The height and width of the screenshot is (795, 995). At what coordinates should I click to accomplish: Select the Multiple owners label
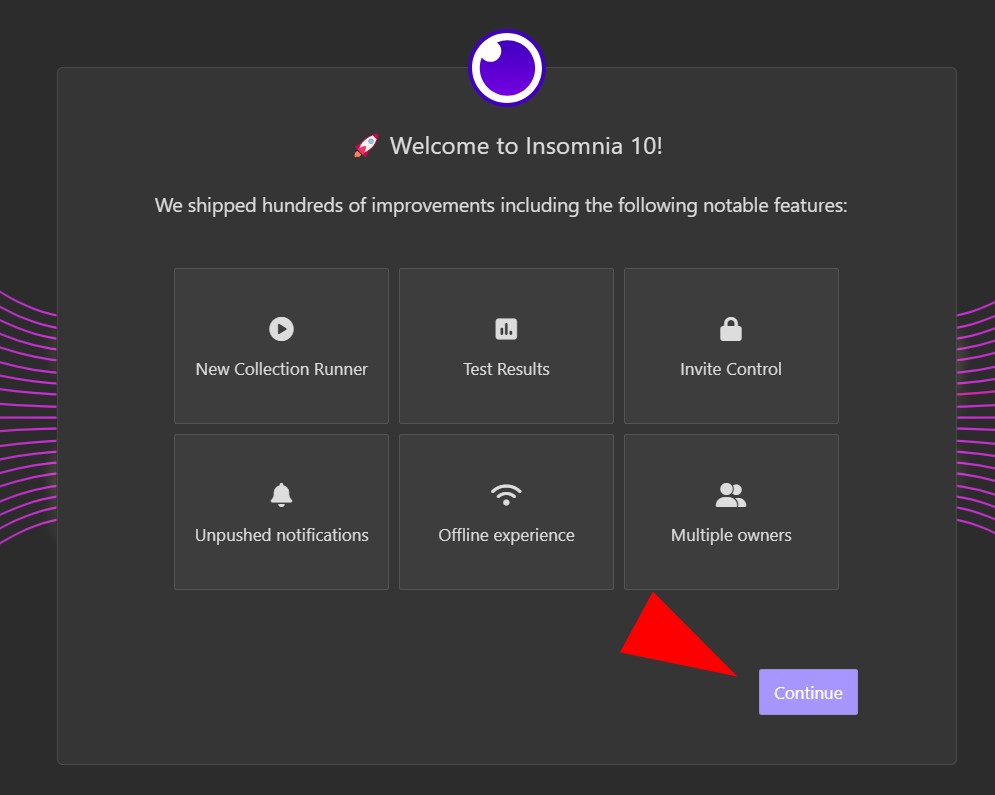pyautogui.click(x=730, y=535)
